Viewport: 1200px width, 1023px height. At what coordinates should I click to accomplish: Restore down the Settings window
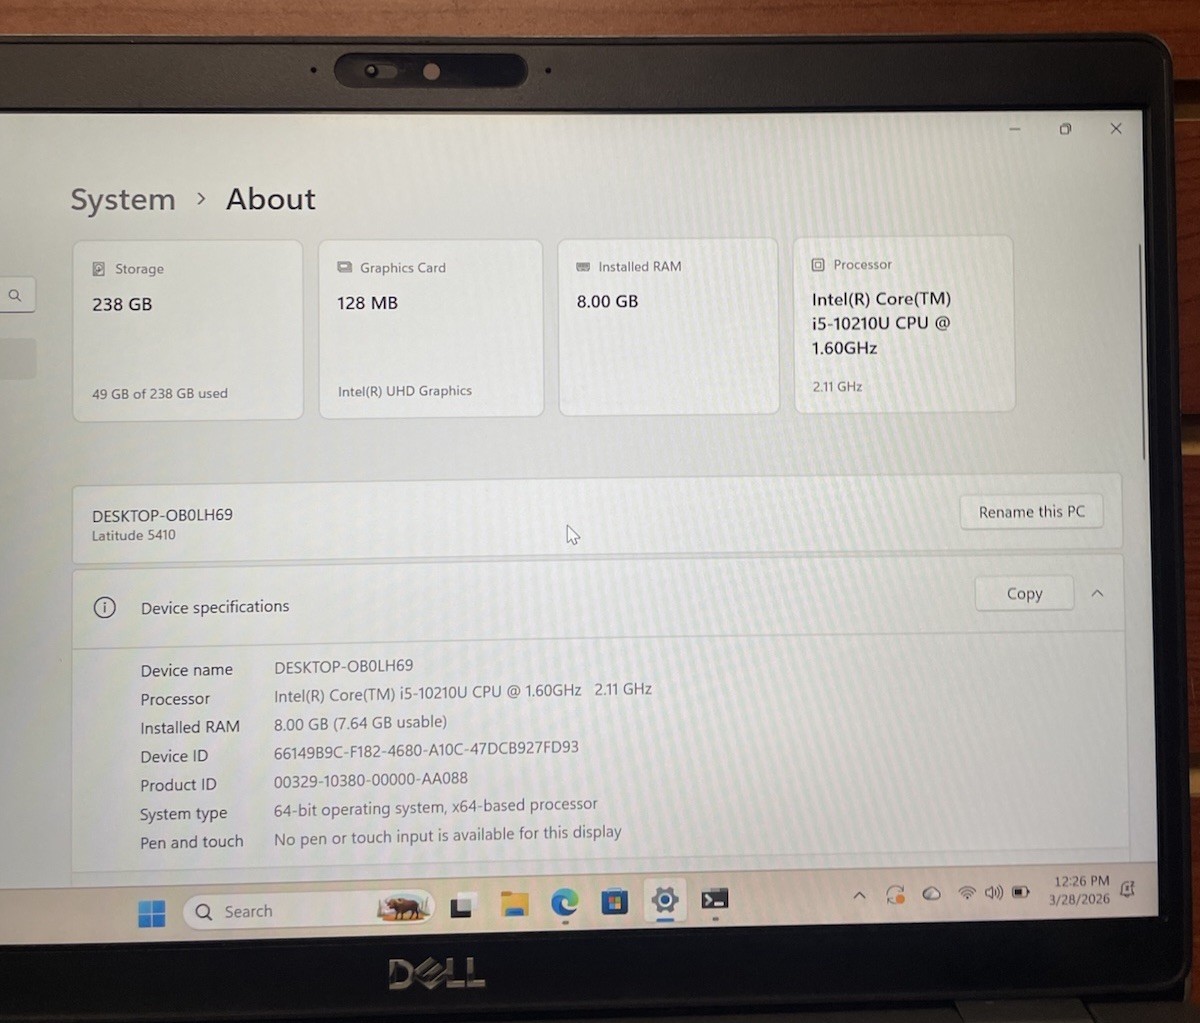tap(1065, 129)
